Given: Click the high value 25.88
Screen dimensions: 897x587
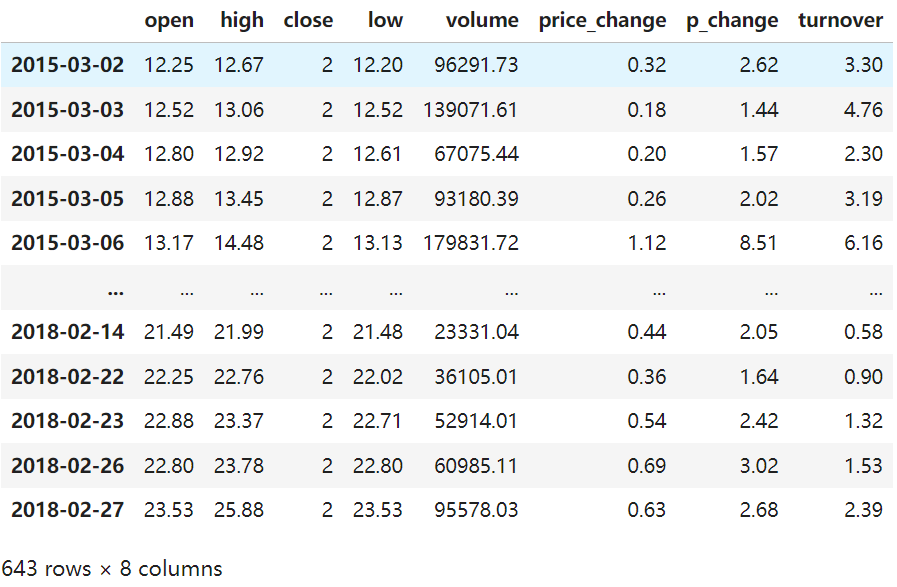Looking at the screenshot, I should 239,510.
